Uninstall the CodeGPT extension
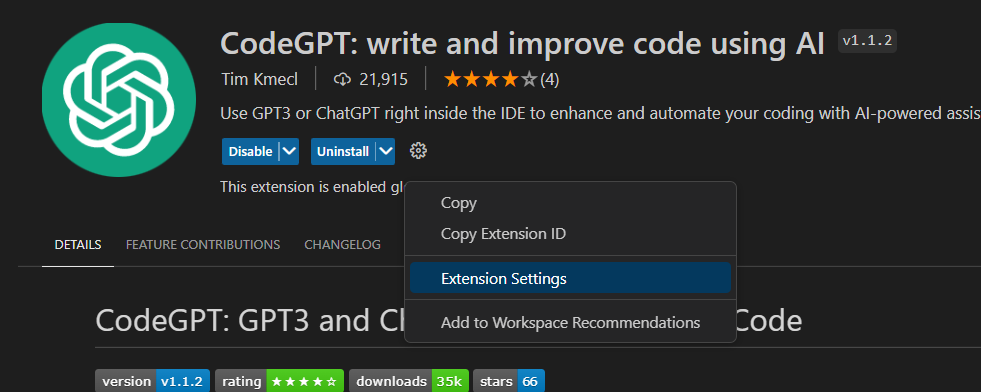 click(343, 151)
